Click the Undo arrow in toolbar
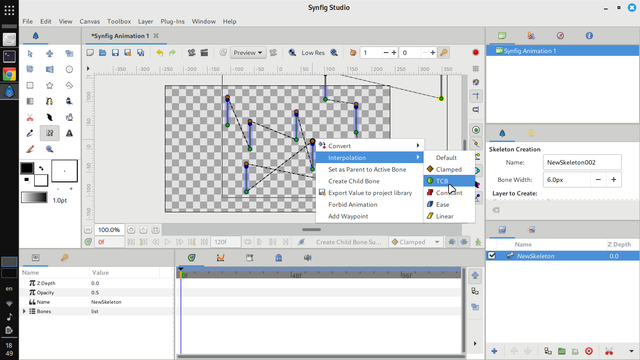This screenshot has height=360, width=640. coord(160,53)
